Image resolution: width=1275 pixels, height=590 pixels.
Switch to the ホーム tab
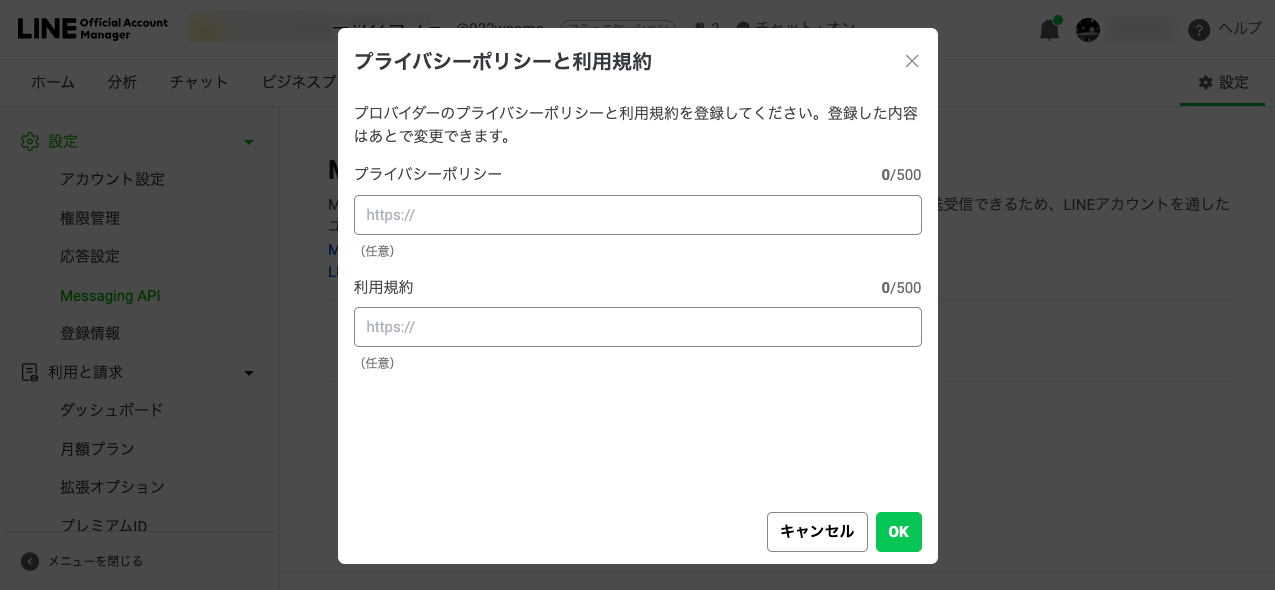coord(53,82)
